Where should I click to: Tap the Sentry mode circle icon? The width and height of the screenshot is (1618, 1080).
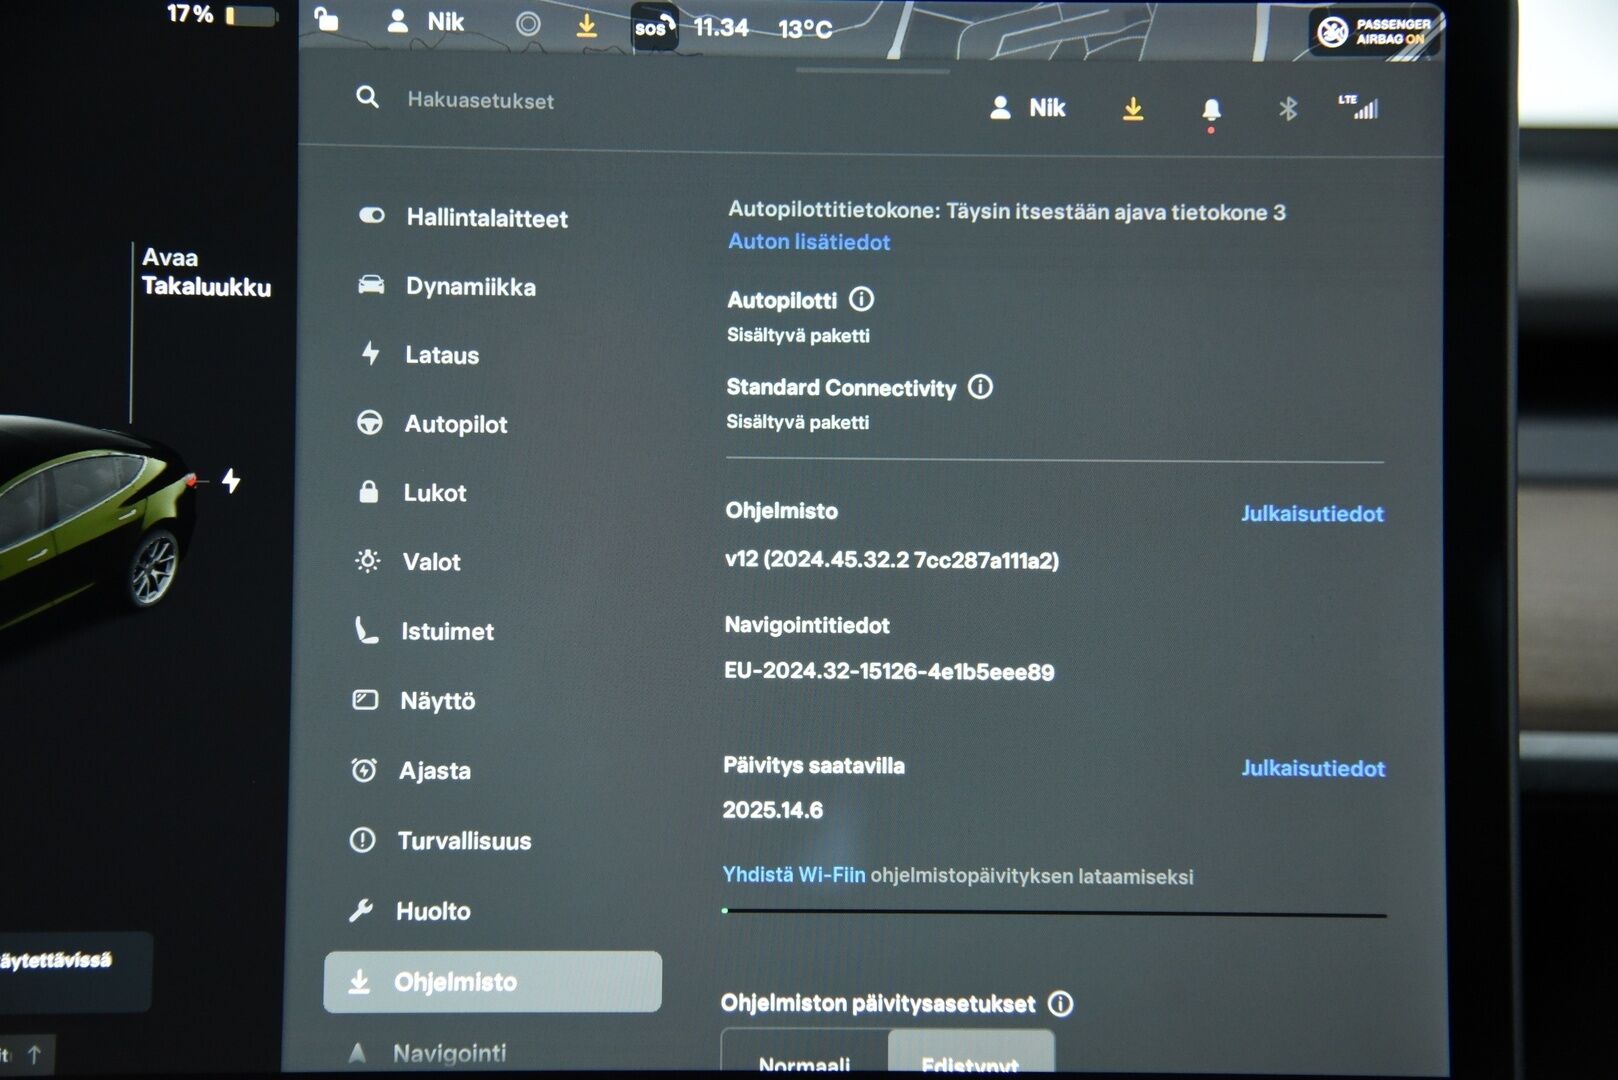(528, 23)
